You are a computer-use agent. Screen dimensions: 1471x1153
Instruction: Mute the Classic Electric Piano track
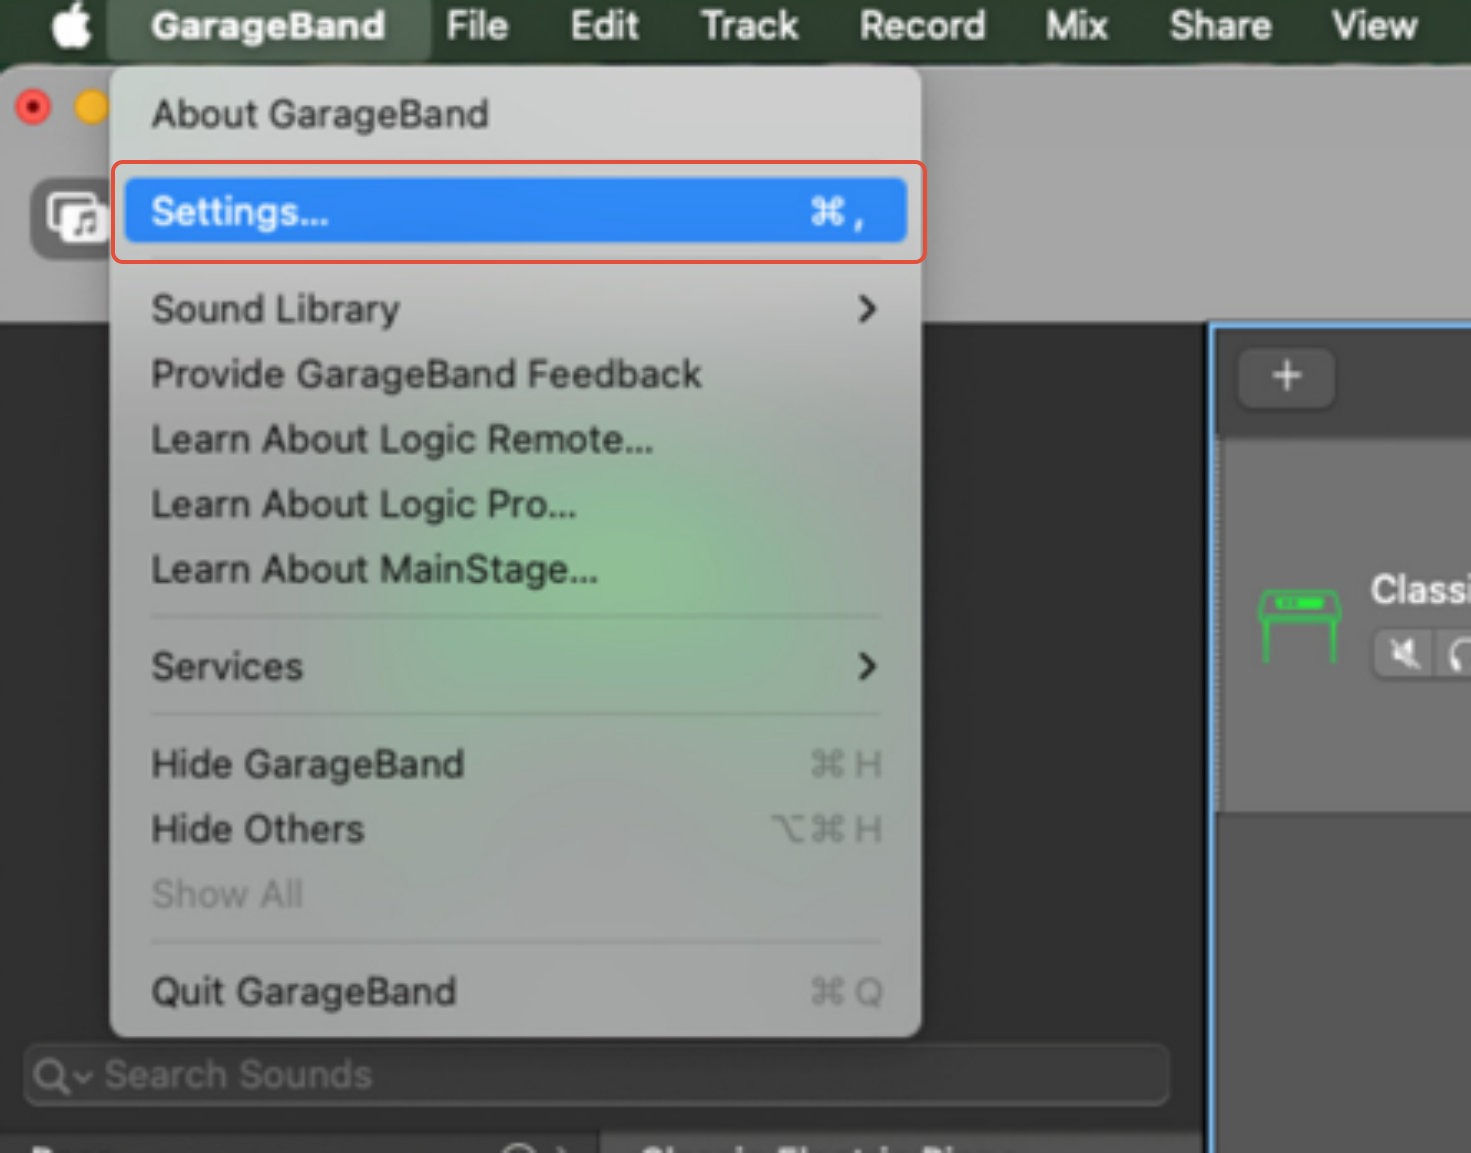1404,654
